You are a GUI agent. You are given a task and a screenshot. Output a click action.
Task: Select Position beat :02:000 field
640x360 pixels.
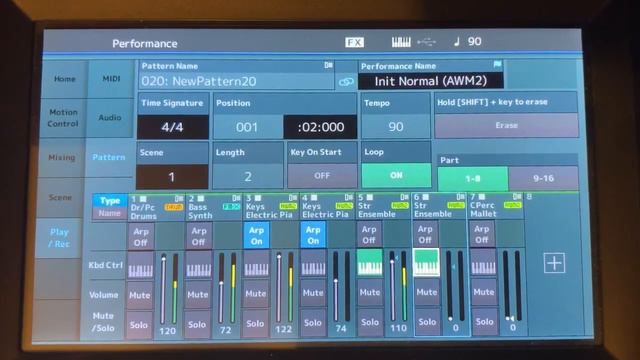(x=320, y=127)
